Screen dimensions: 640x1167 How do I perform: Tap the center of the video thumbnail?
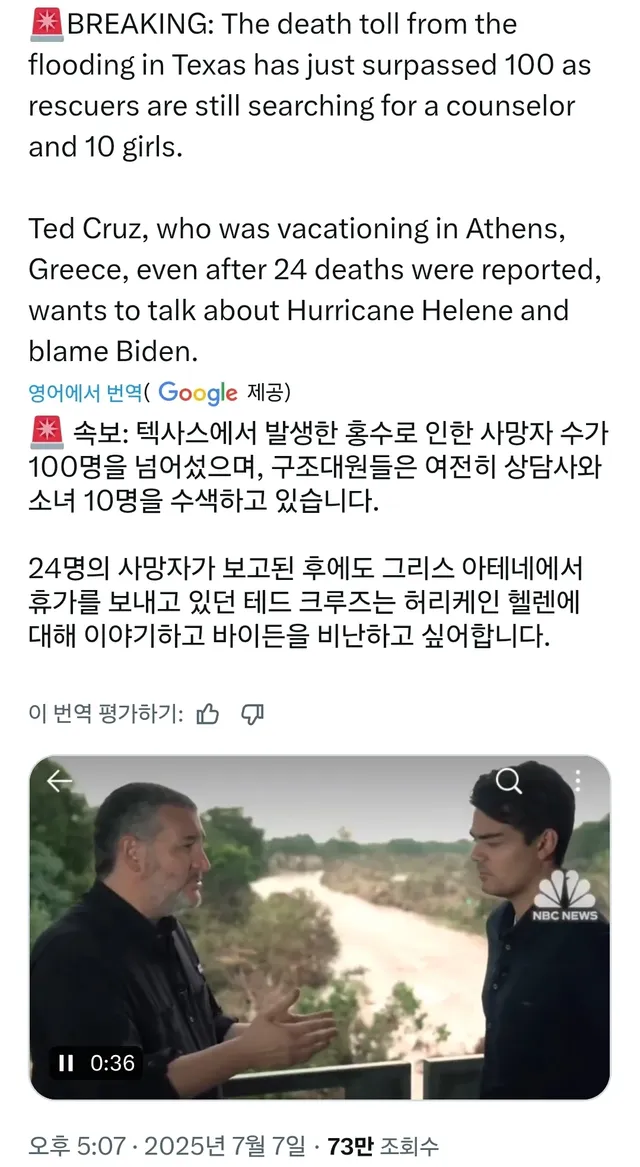320,928
